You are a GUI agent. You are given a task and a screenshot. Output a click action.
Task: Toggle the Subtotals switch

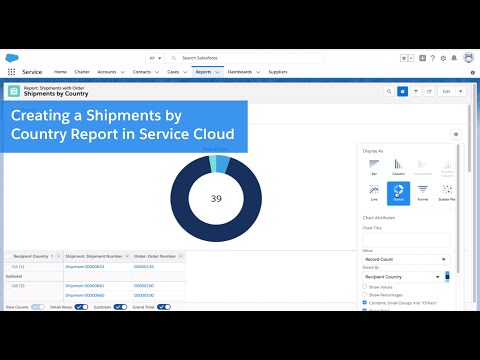pos(120,307)
